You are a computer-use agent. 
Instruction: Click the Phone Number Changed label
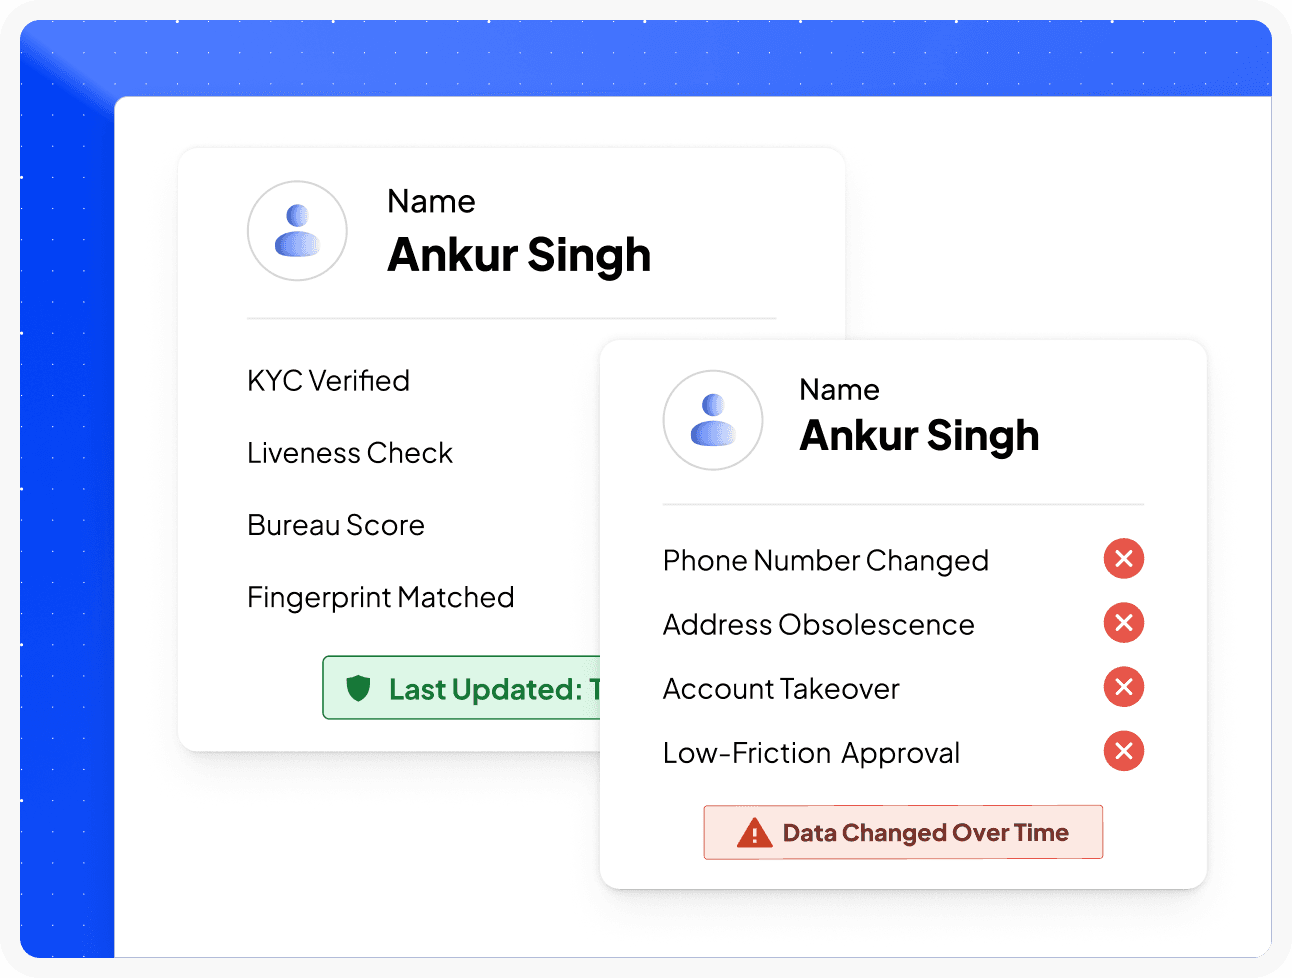click(x=826, y=561)
